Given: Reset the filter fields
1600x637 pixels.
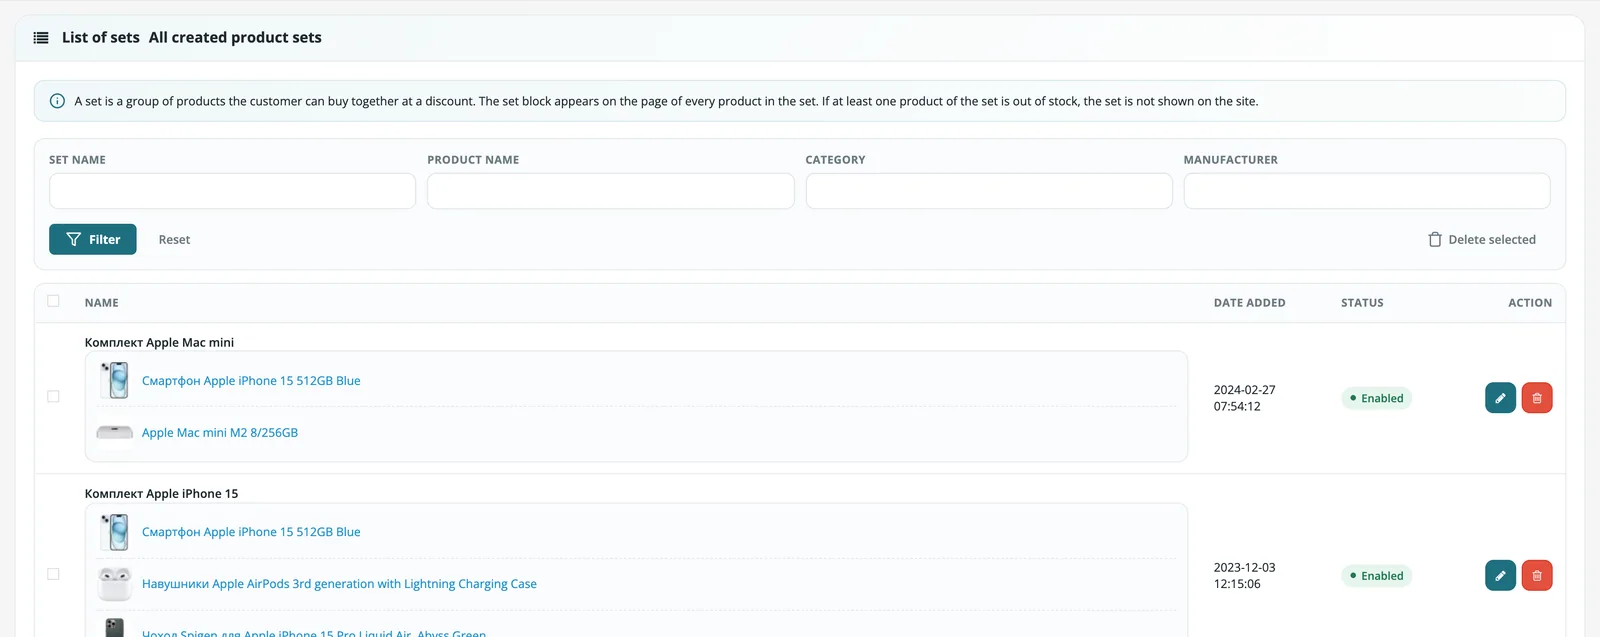Looking at the screenshot, I should 174,240.
